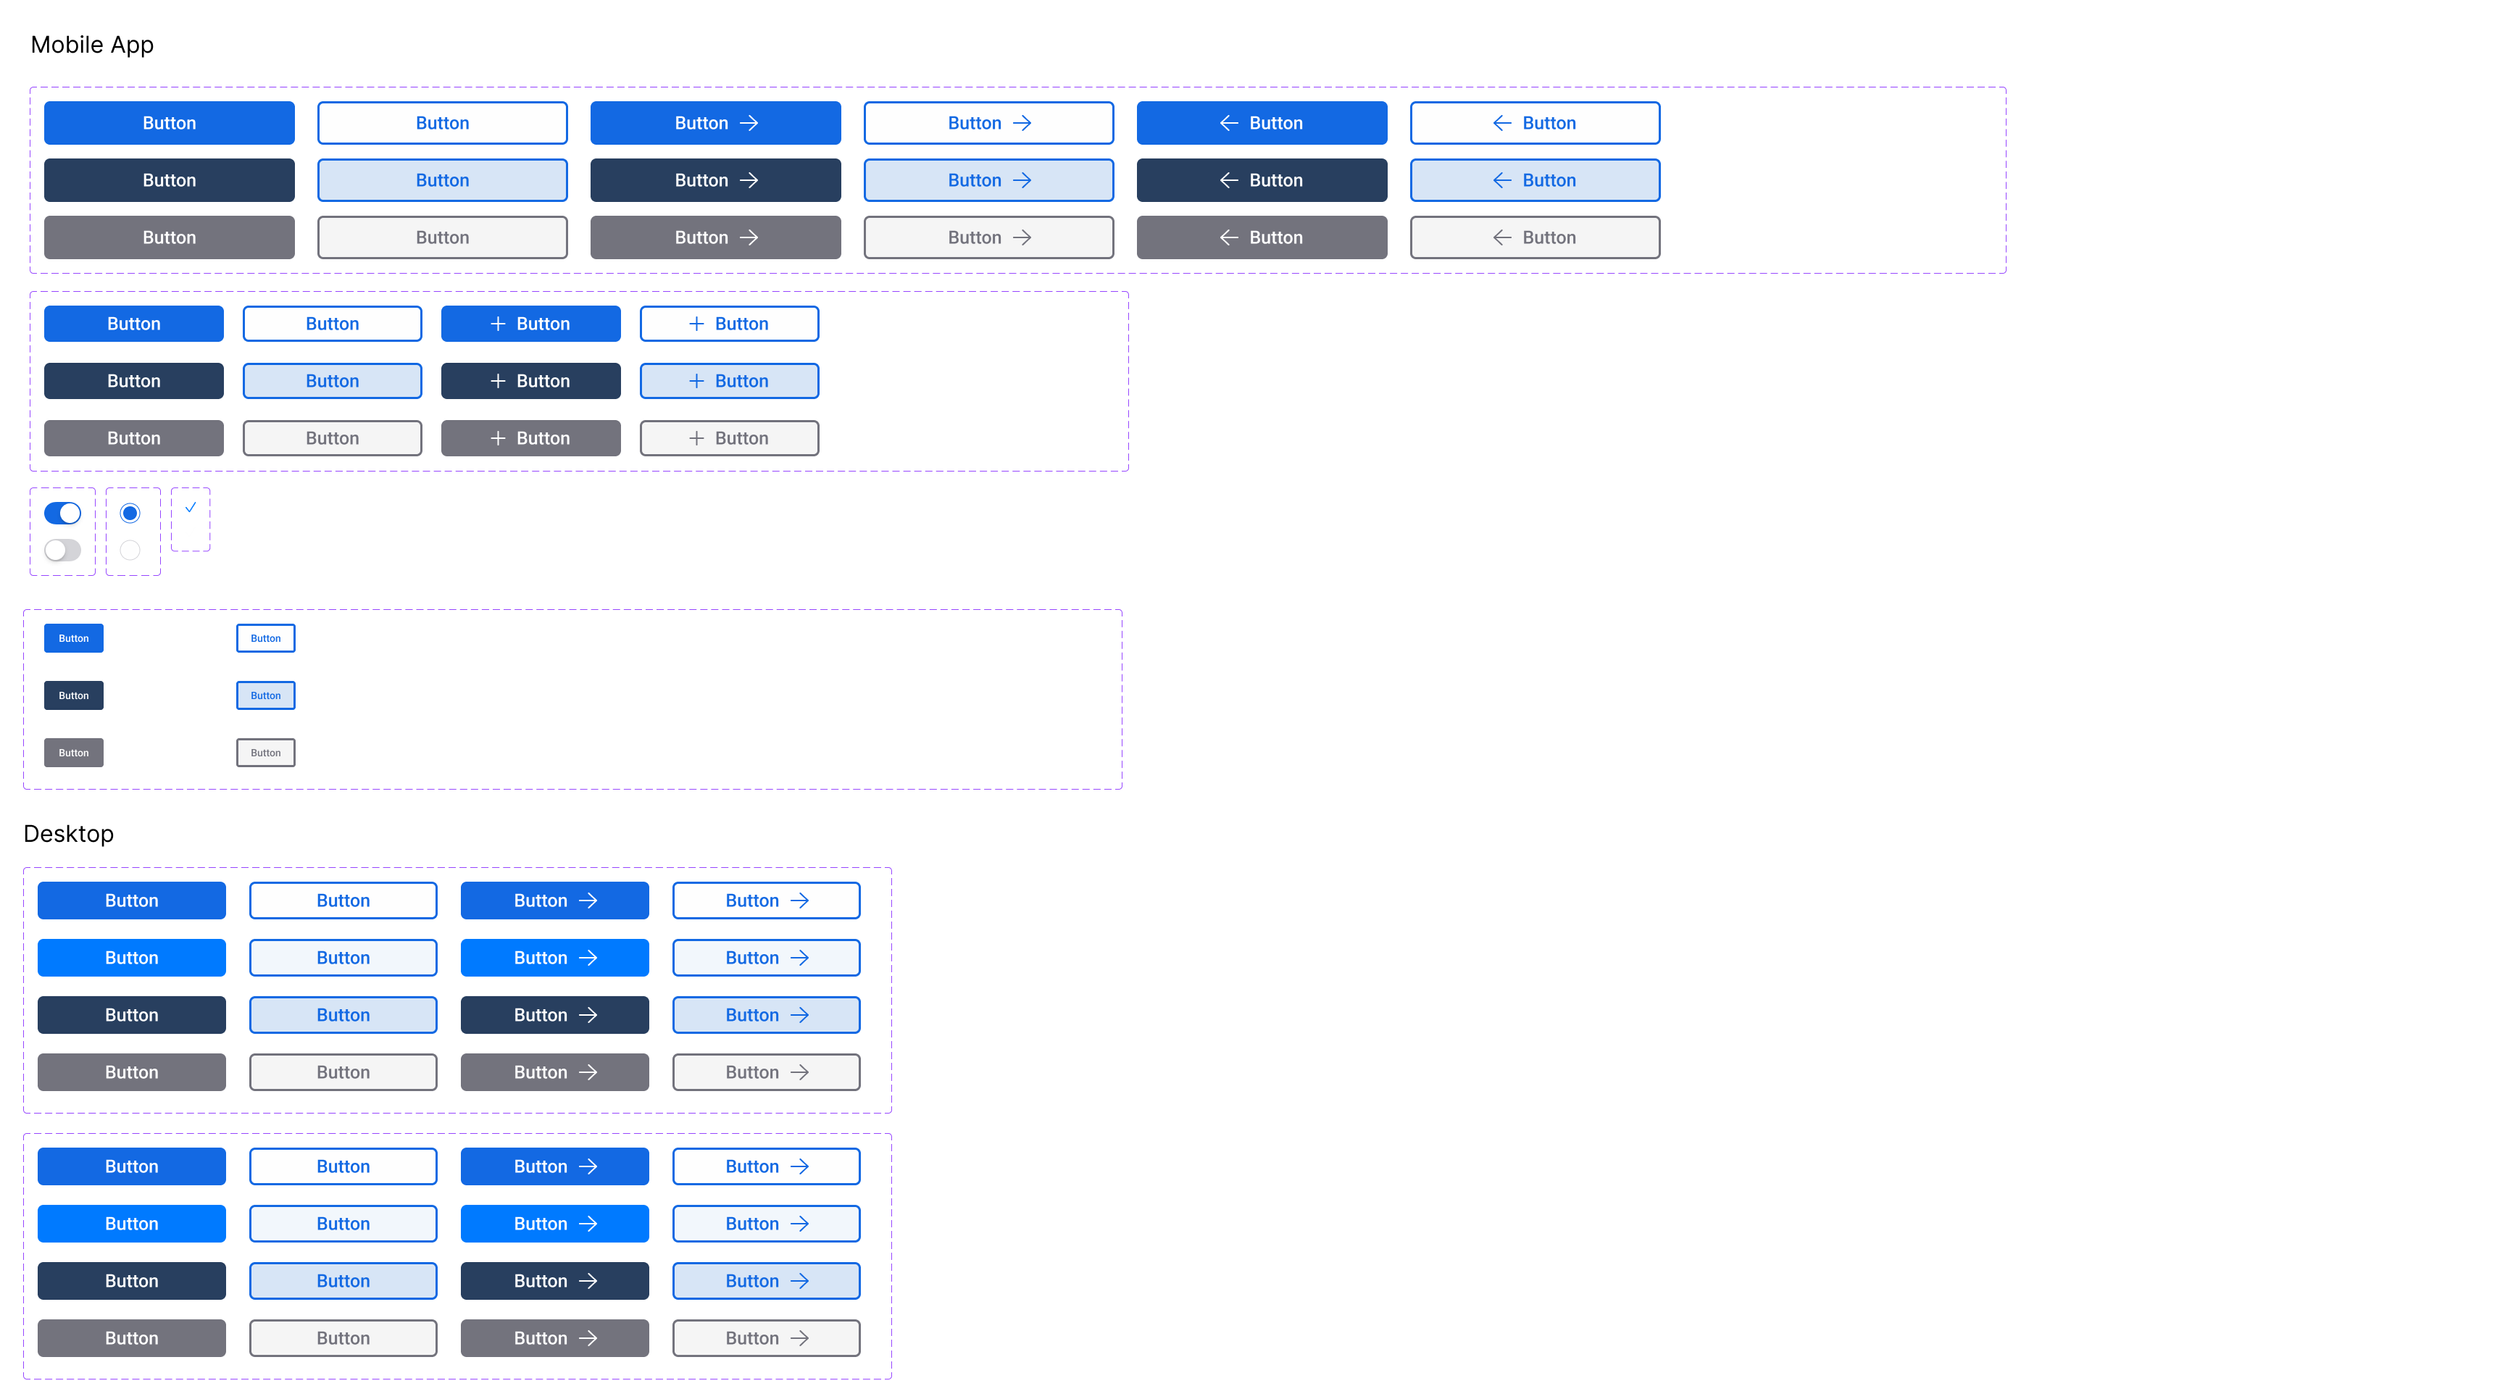Select the Mobile App heading text
The width and height of the screenshot is (2500, 1380).
click(x=92, y=45)
